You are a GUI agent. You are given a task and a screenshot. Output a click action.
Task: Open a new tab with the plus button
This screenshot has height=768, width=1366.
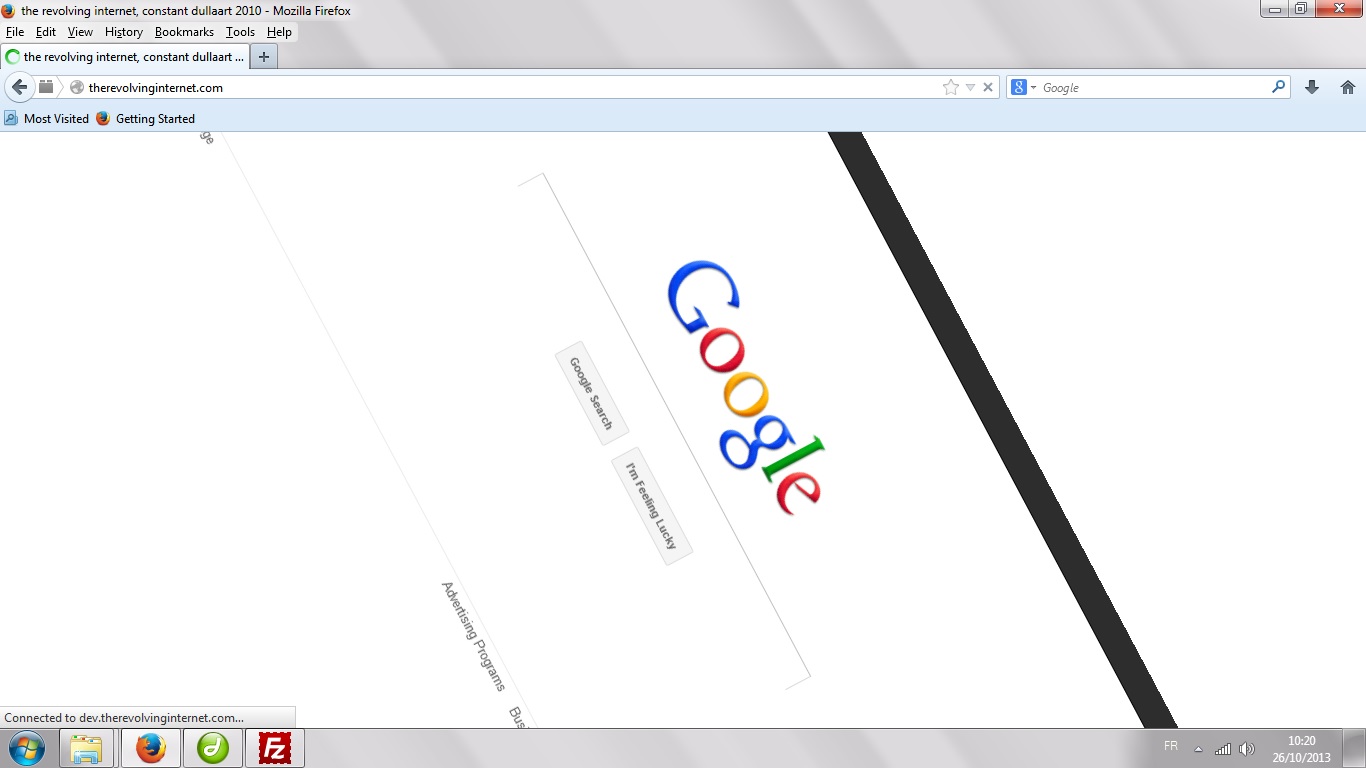pyautogui.click(x=264, y=57)
